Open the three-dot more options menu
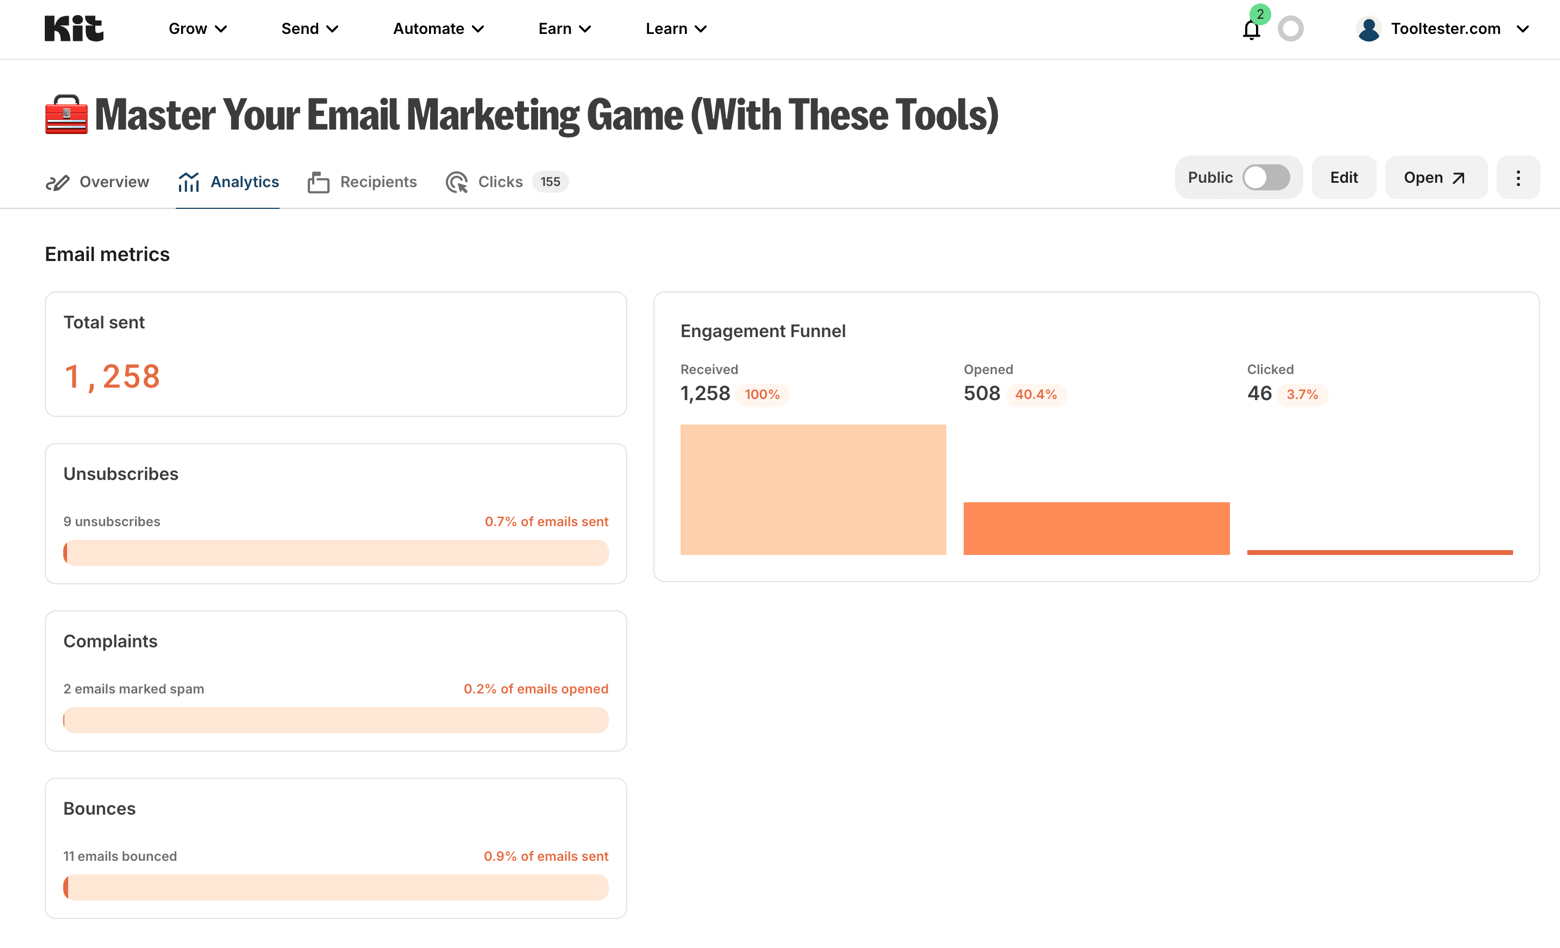This screenshot has height=948, width=1560. pyautogui.click(x=1517, y=178)
